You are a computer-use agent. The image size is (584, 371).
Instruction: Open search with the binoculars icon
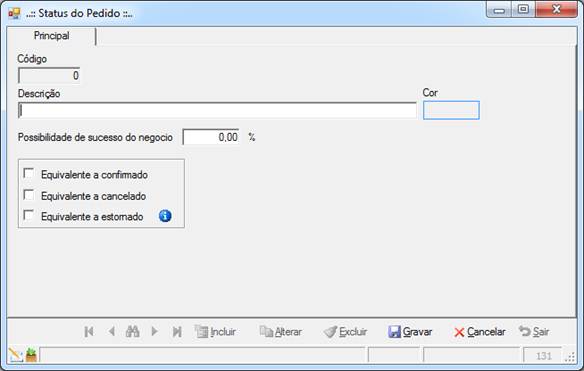(x=133, y=331)
